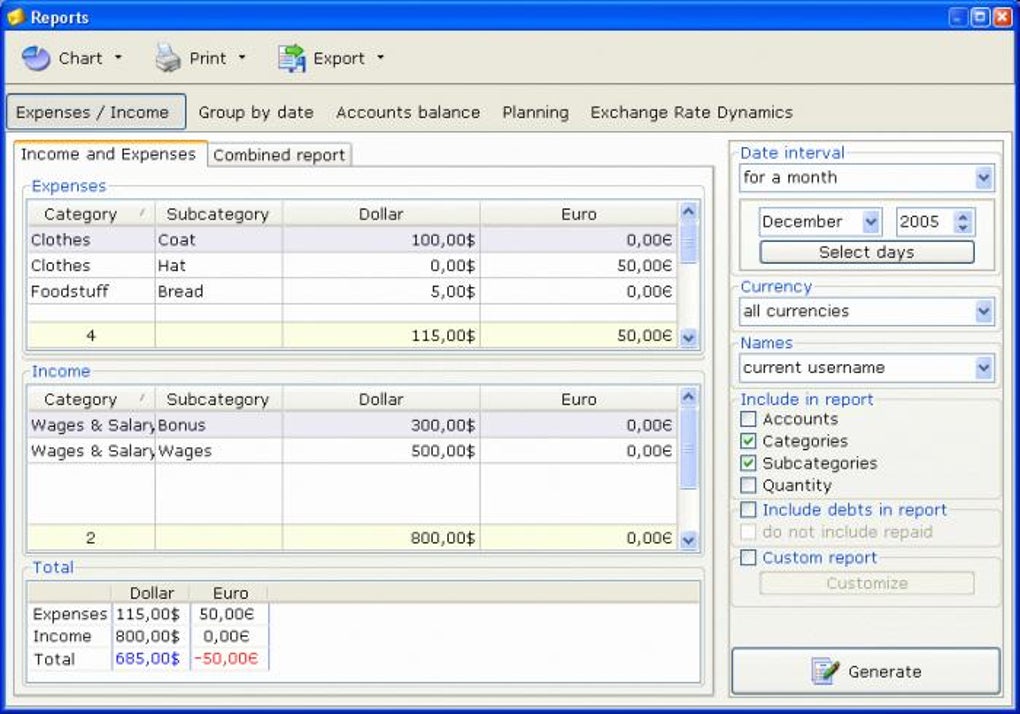
Task: Decrease year 2005 with stepper down arrow
Action: [x=963, y=228]
